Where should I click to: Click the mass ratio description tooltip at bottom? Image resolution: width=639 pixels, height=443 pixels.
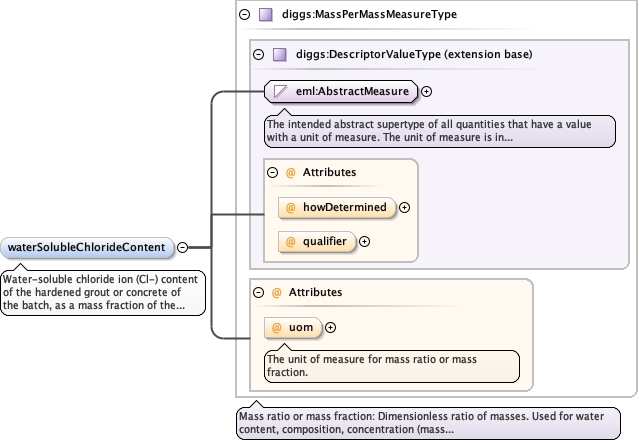point(428,423)
